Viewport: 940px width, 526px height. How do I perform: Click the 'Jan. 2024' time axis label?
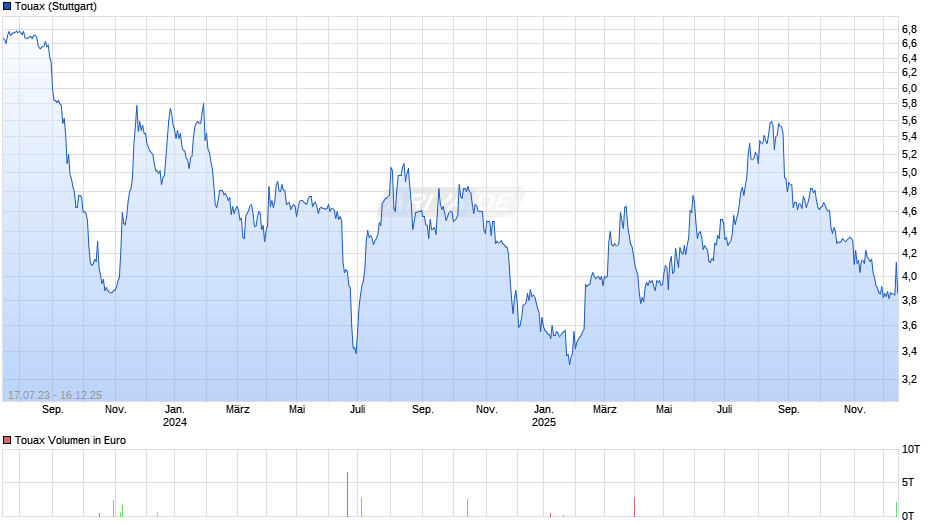coord(174,416)
